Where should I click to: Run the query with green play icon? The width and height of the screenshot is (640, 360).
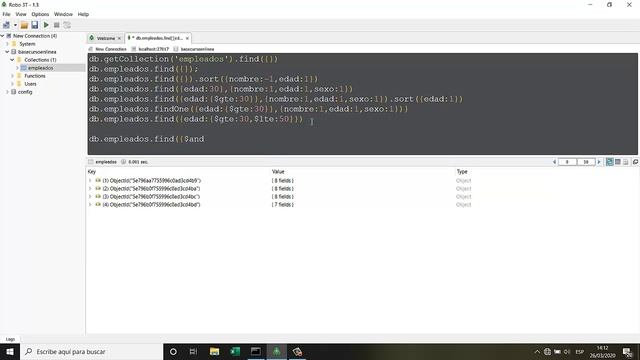46,25
